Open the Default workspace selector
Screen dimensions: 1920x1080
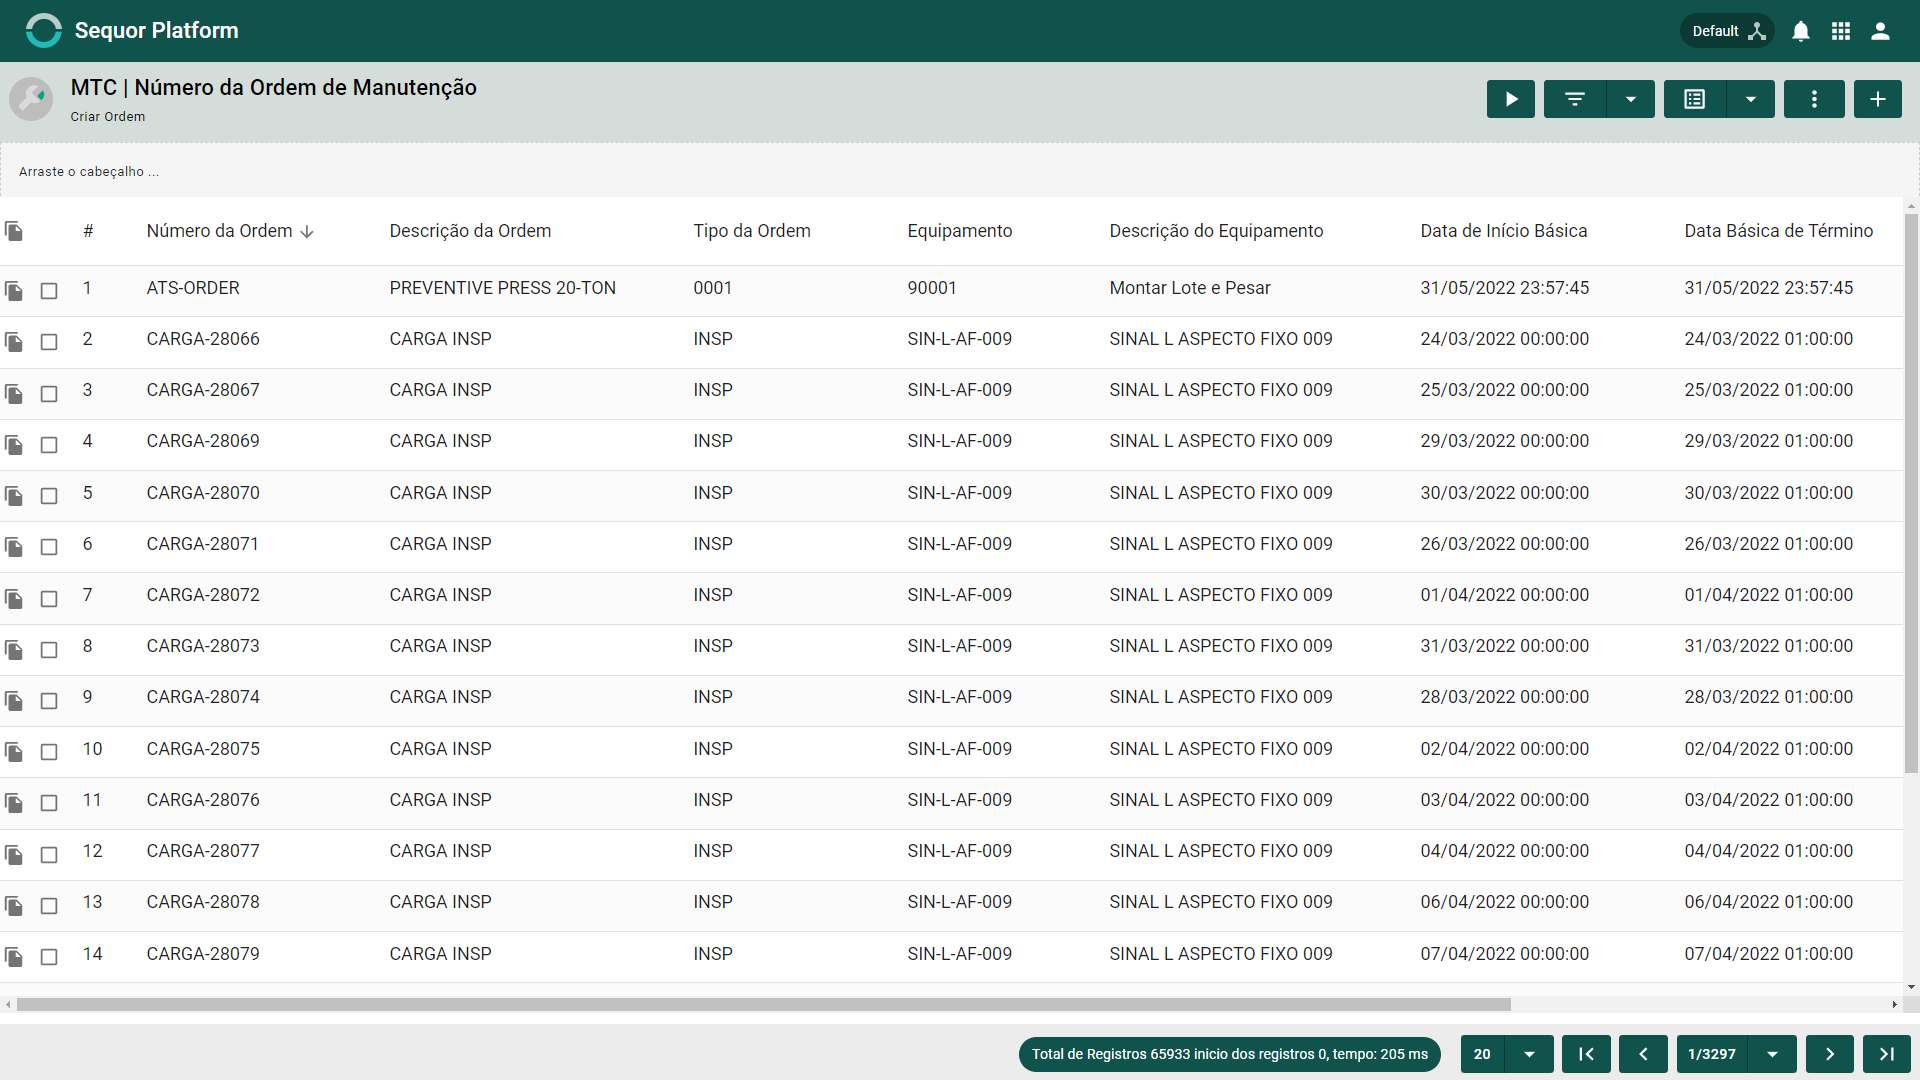point(1727,31)
